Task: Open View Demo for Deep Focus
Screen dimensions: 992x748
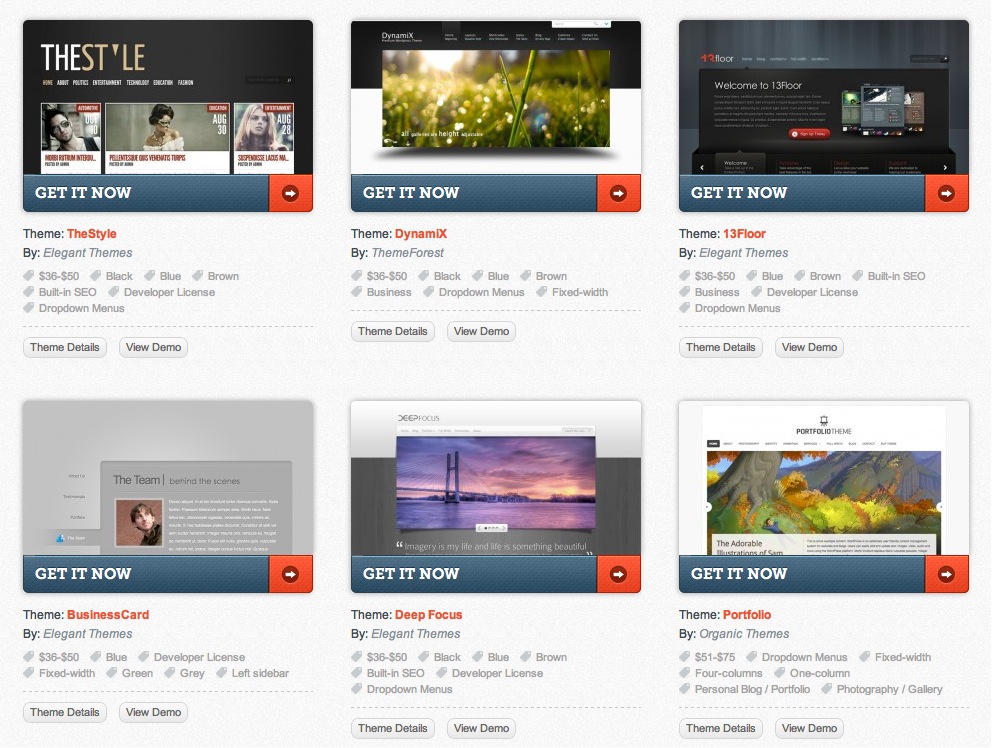Action: click(481, 728)
